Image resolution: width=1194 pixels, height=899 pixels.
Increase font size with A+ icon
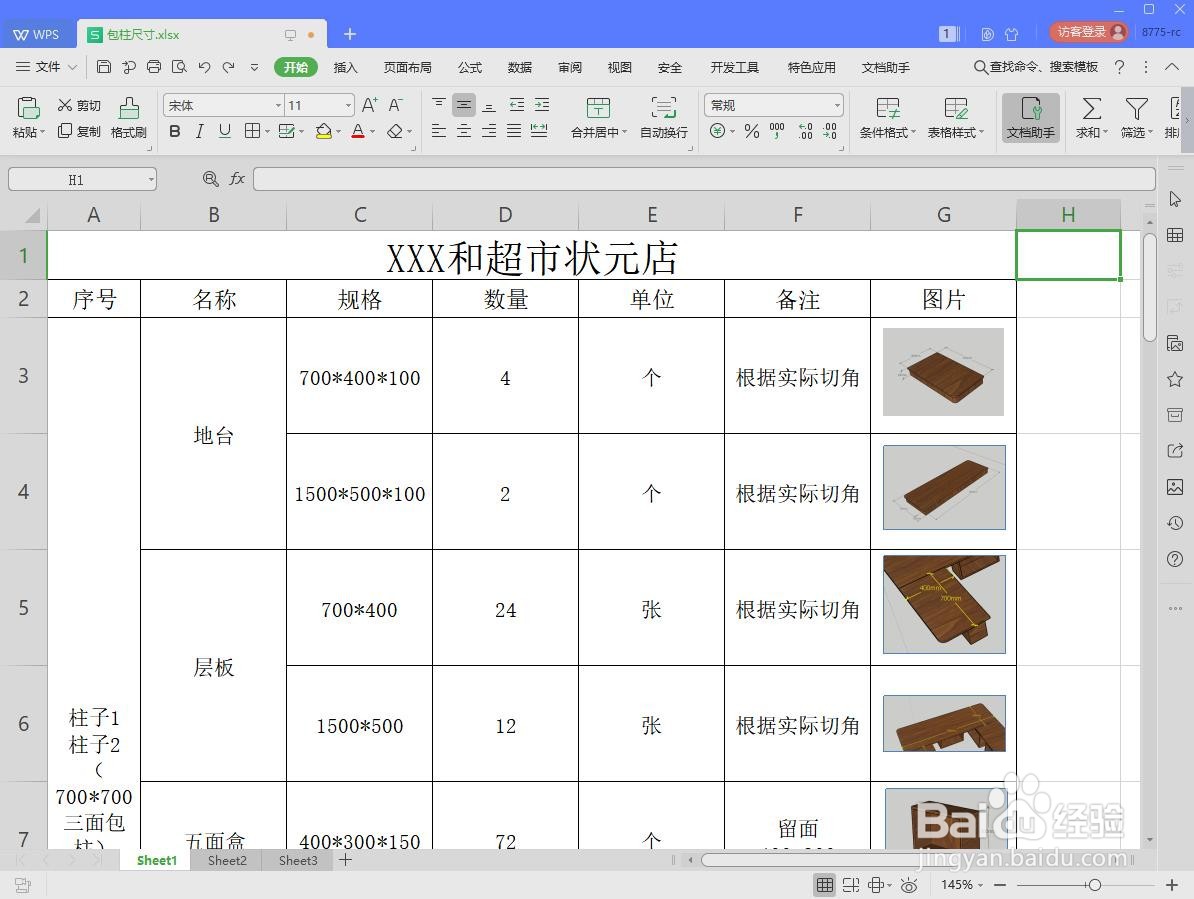tap(369, 105)
